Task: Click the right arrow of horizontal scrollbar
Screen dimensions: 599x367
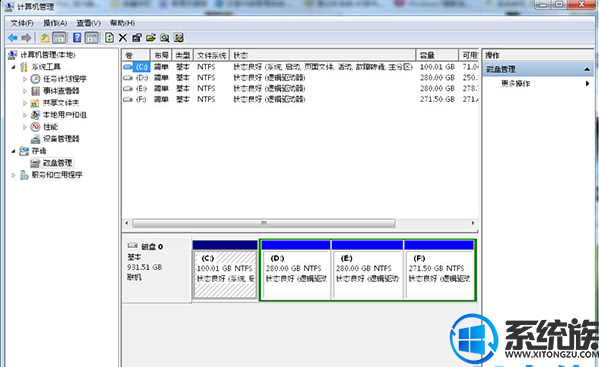Action: point(473,223)
